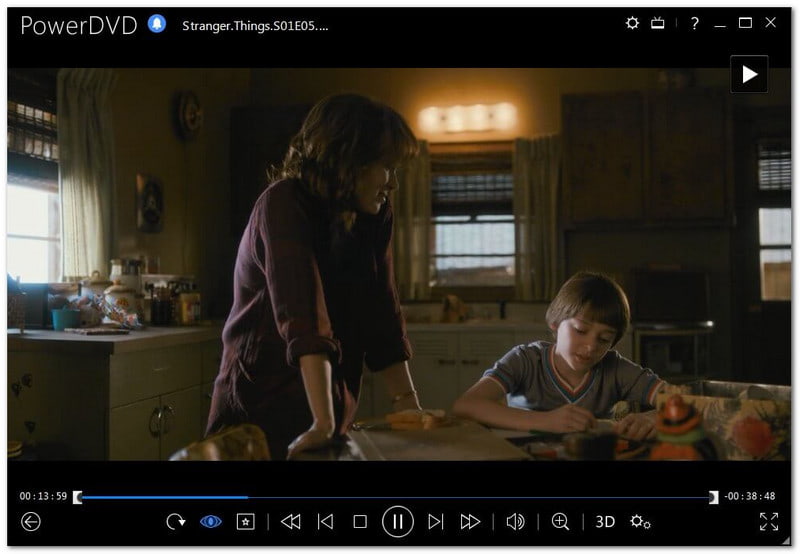Open PowerDVD settings gear in title bar
Viewport: 800px width, 554px height.
pyautogui.click(x=632, y=23)
